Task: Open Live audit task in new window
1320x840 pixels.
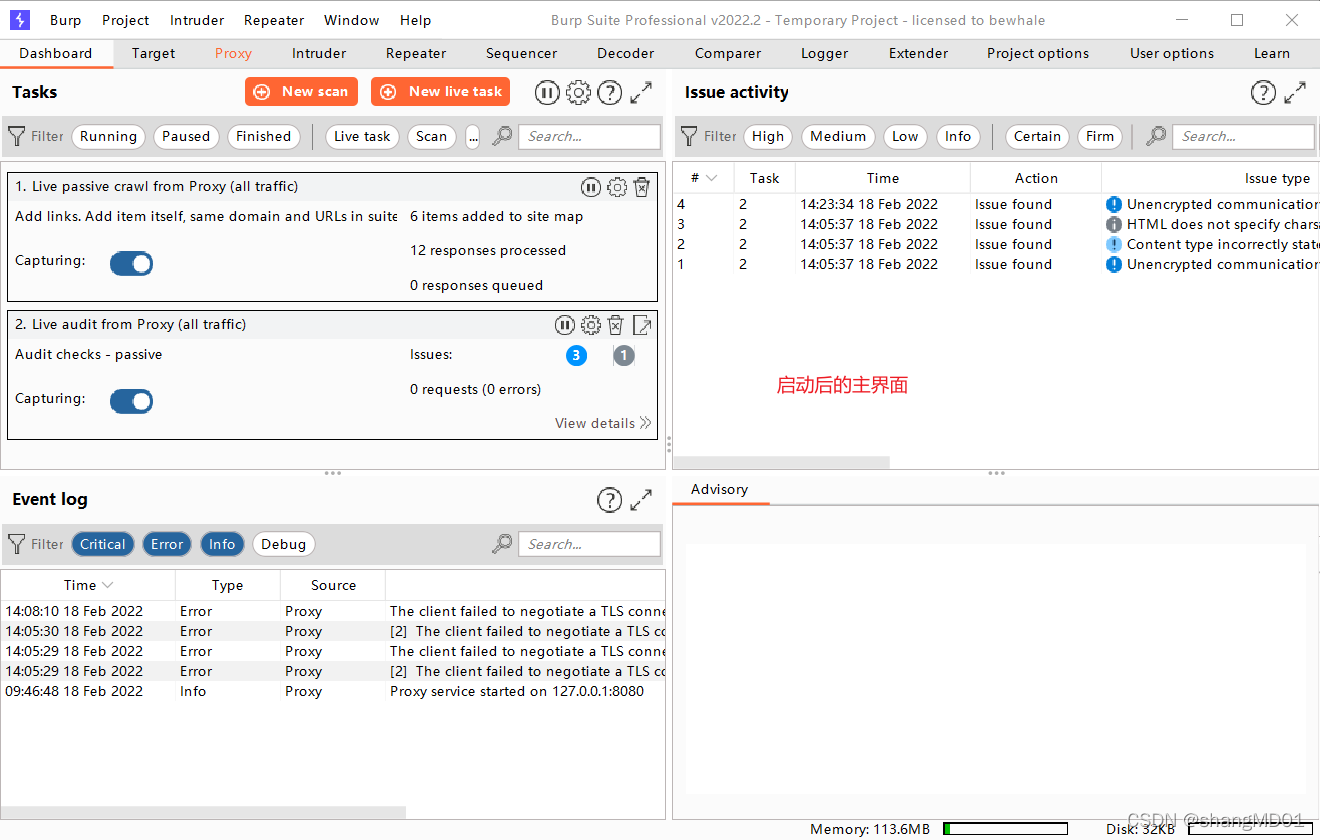Action: (642, 325)
